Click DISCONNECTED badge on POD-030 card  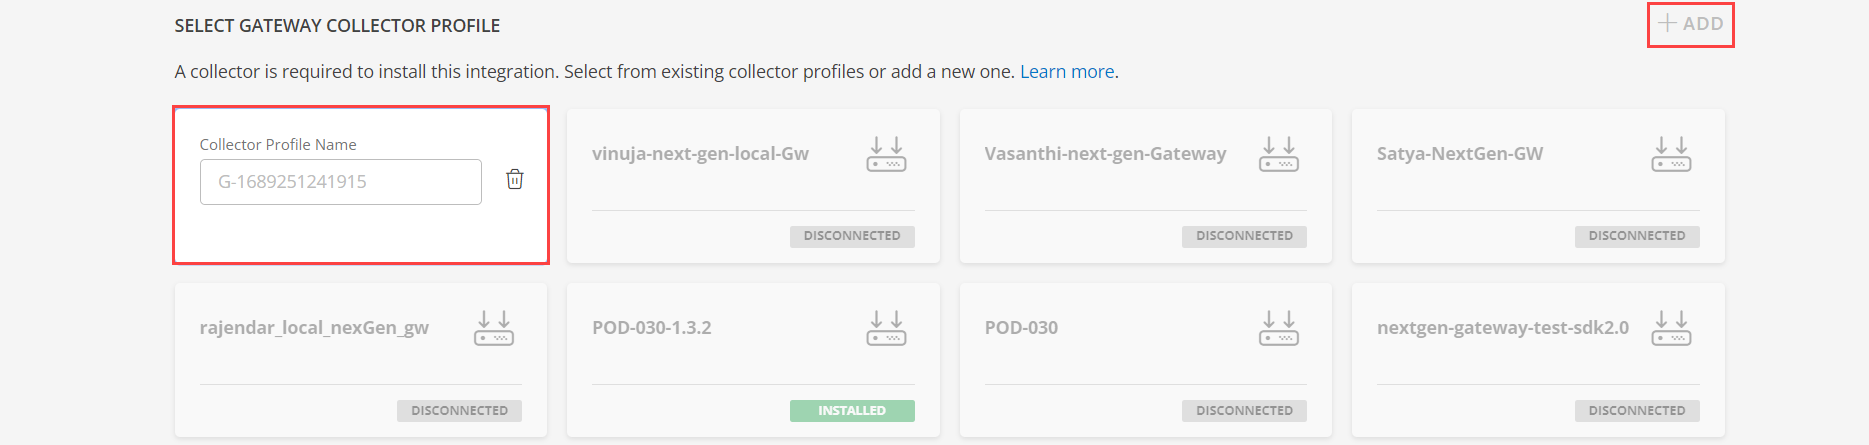(1244, 411)
